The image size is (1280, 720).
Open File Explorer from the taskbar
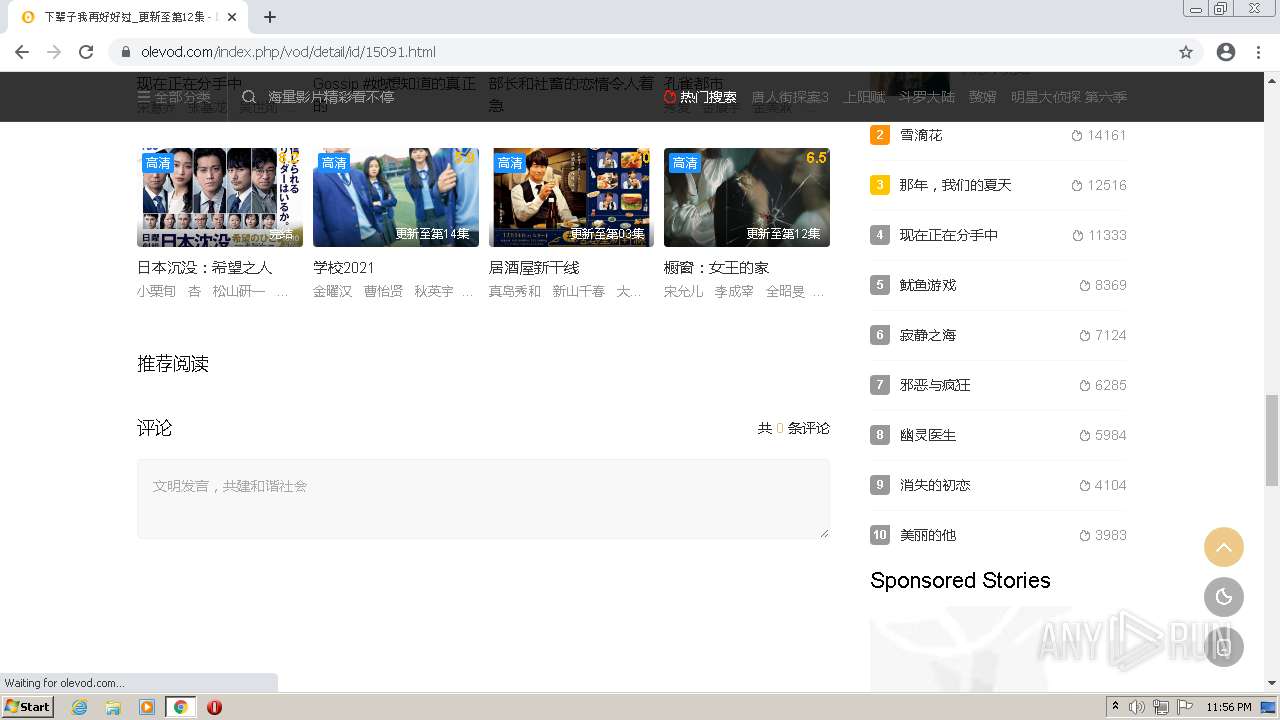click(113, 707)
